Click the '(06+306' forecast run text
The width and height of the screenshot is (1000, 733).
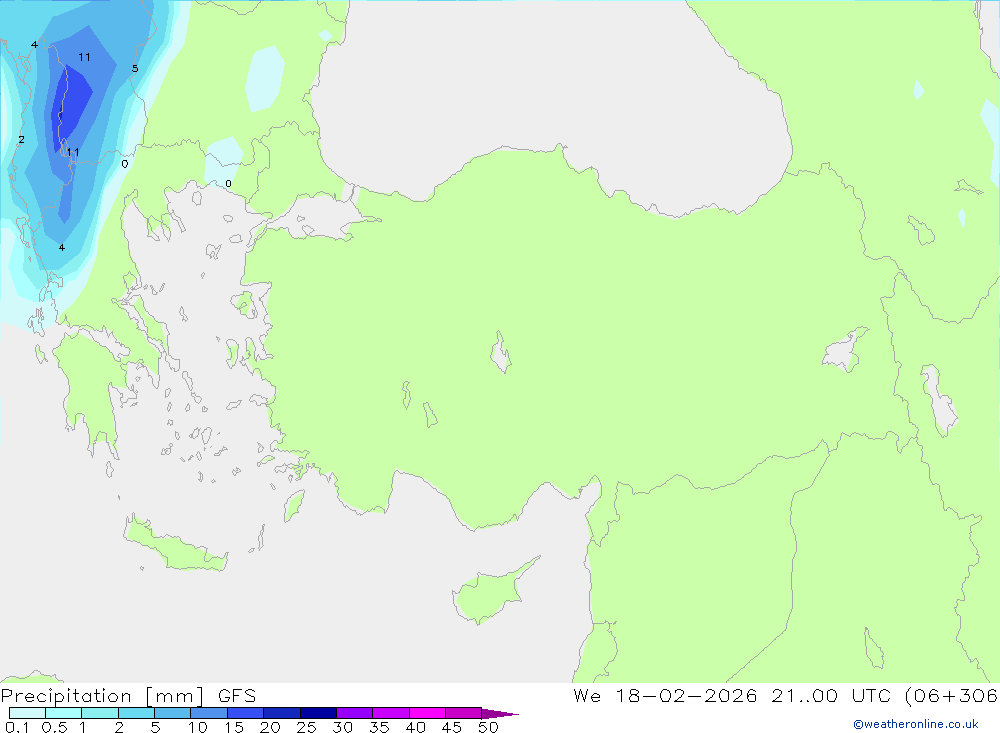click(x=952, y=695)
